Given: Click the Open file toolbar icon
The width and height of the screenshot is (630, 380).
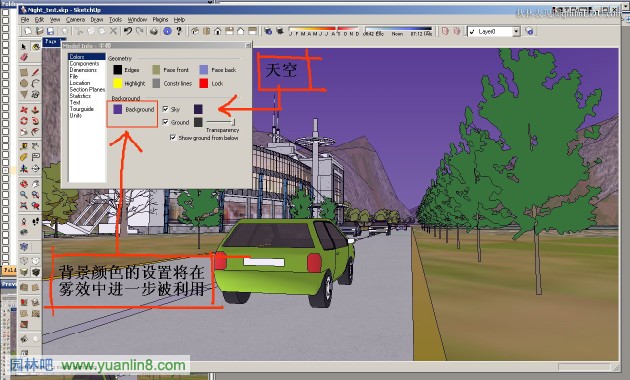Looking at the screenshot, I should tap(39, 31).
